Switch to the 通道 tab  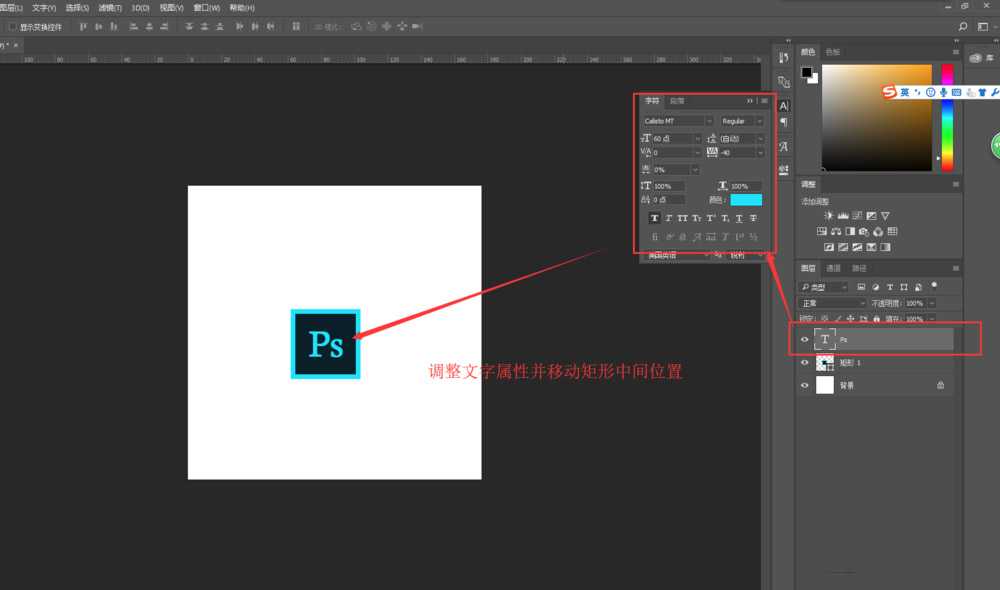click(833, 268)
